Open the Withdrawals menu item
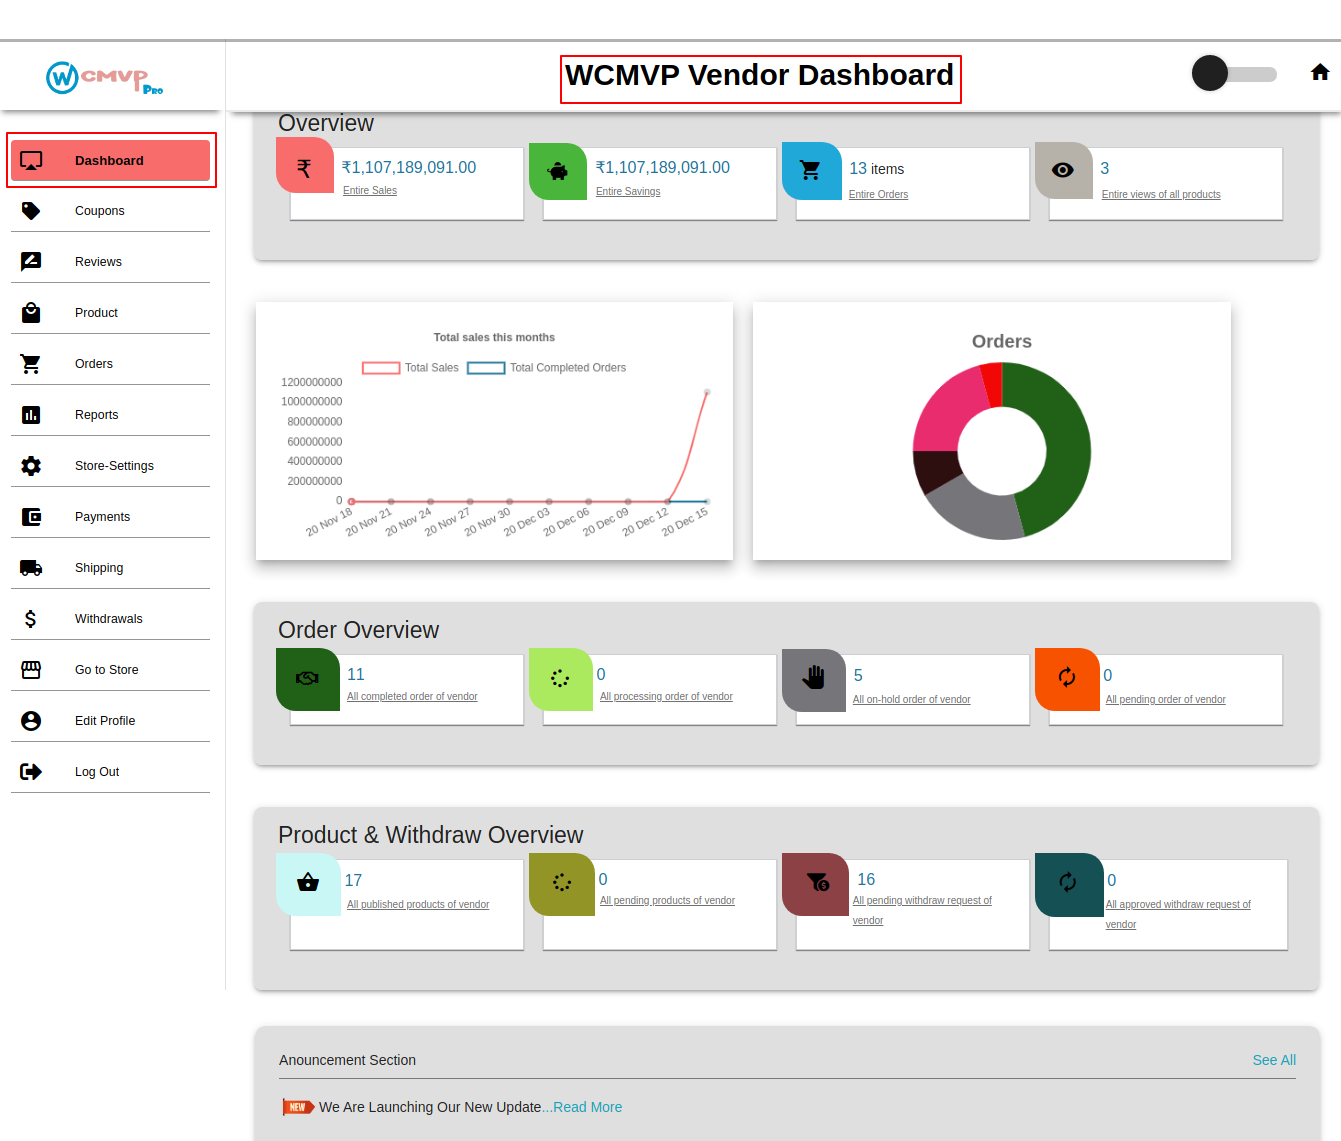This screenshot has height=1141, width=1341. click(110, 619)
